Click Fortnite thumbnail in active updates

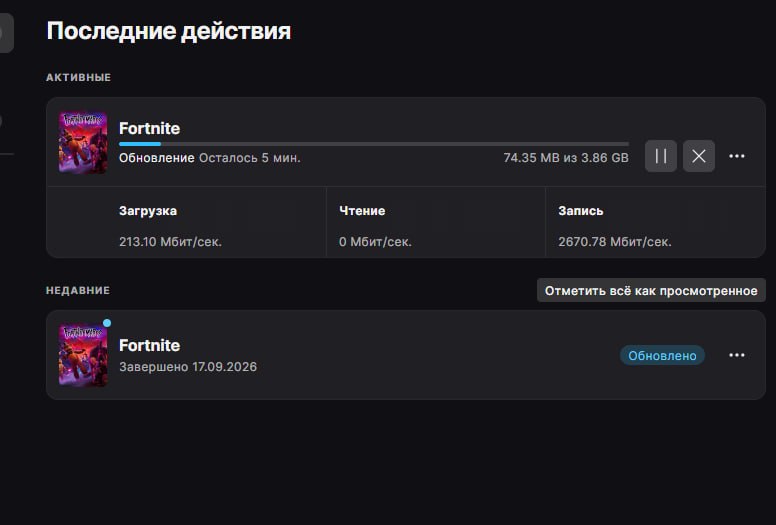coord(83,143)
